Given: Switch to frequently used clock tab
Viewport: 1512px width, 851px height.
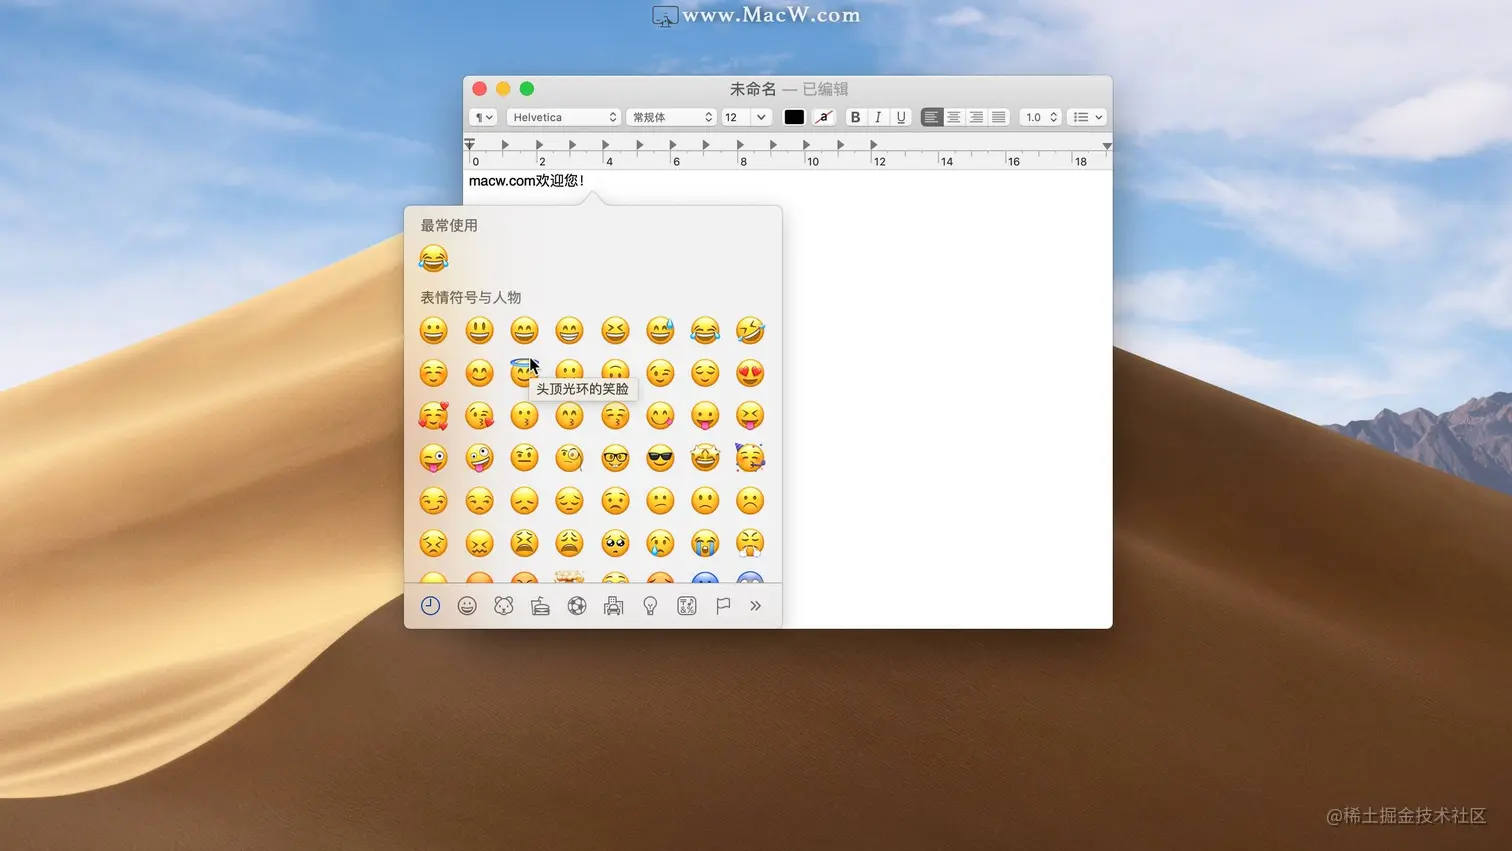Looking at the screenshot, I should coord(431,606).
